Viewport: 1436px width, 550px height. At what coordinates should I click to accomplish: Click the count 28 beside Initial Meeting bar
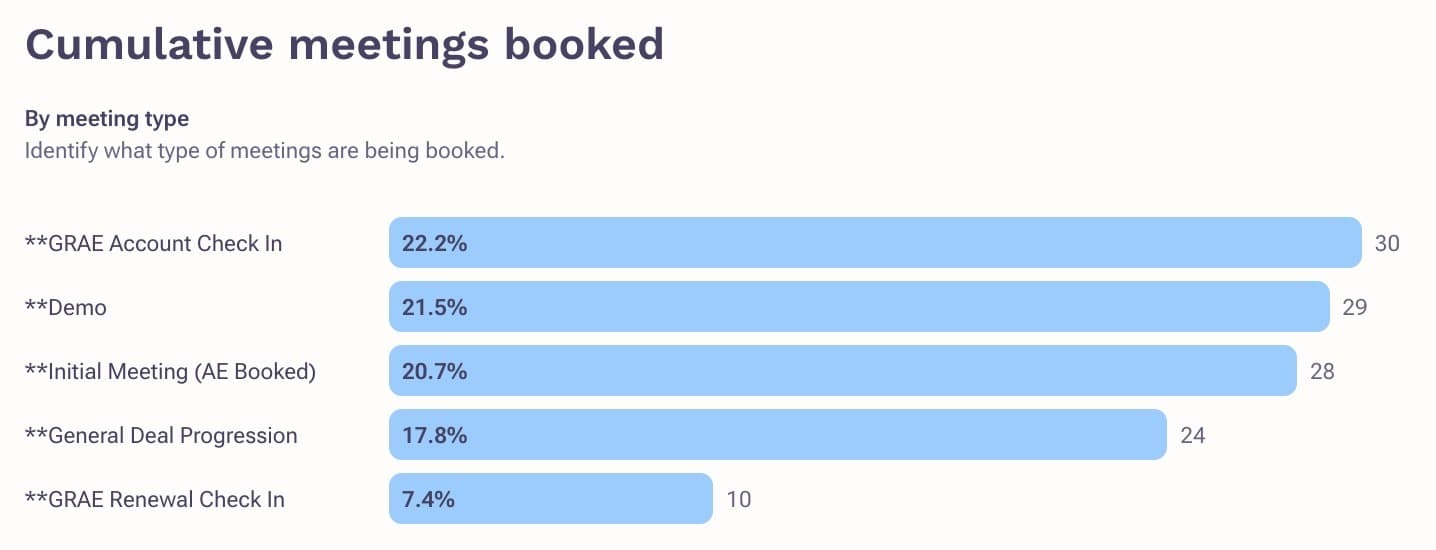1322,371
